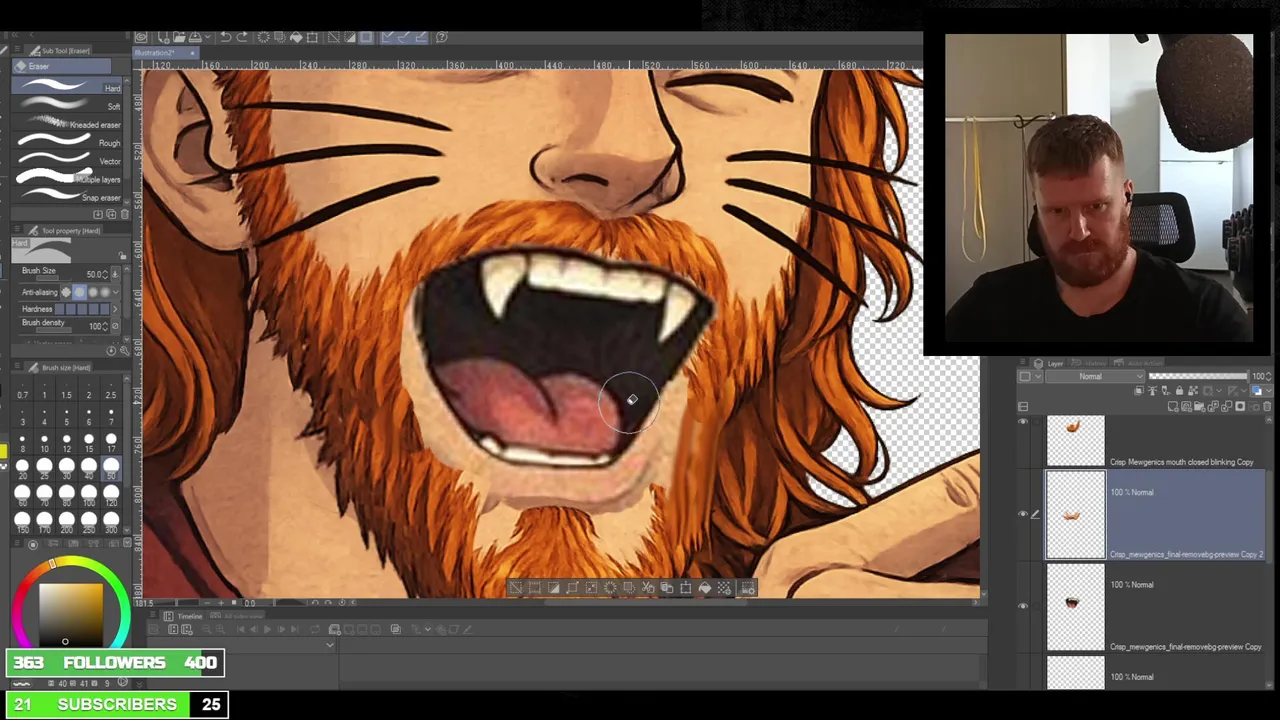1280x720 pixels.
Task: Open the Layer panel menu icon
Action: [1023, 362]
